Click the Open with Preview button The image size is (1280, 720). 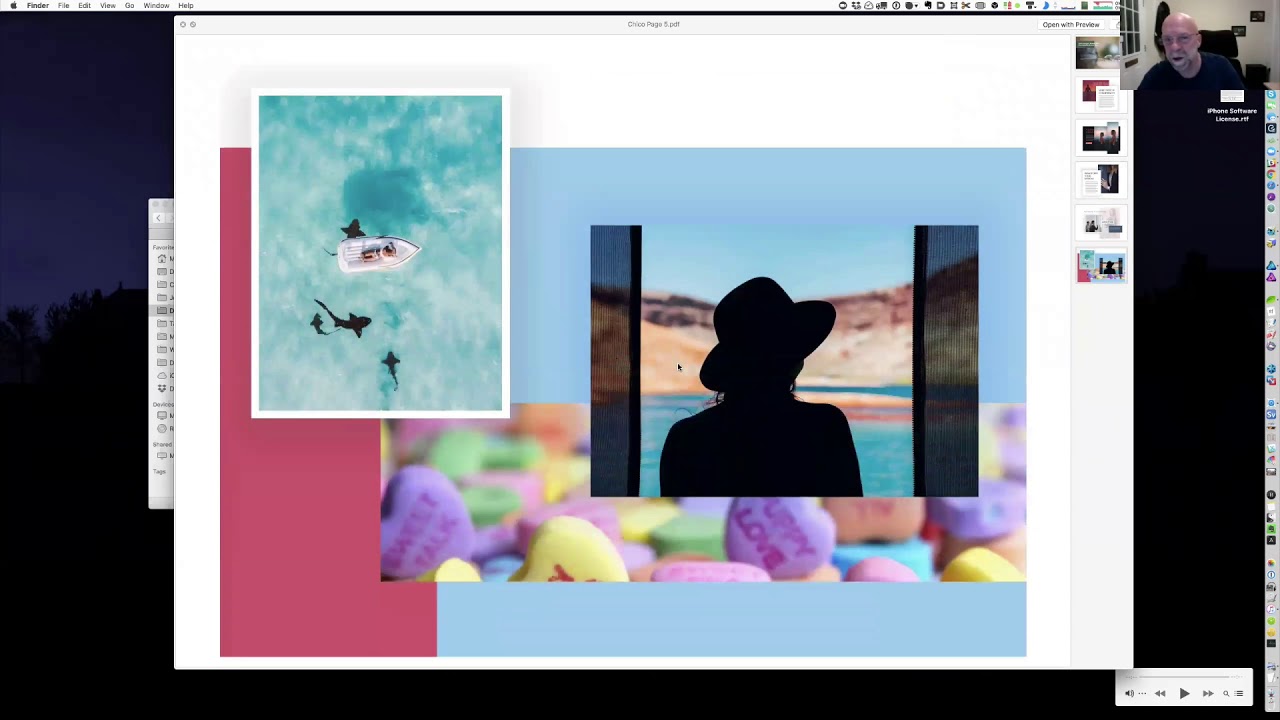pyautogui.click(x=1070, y=24)
